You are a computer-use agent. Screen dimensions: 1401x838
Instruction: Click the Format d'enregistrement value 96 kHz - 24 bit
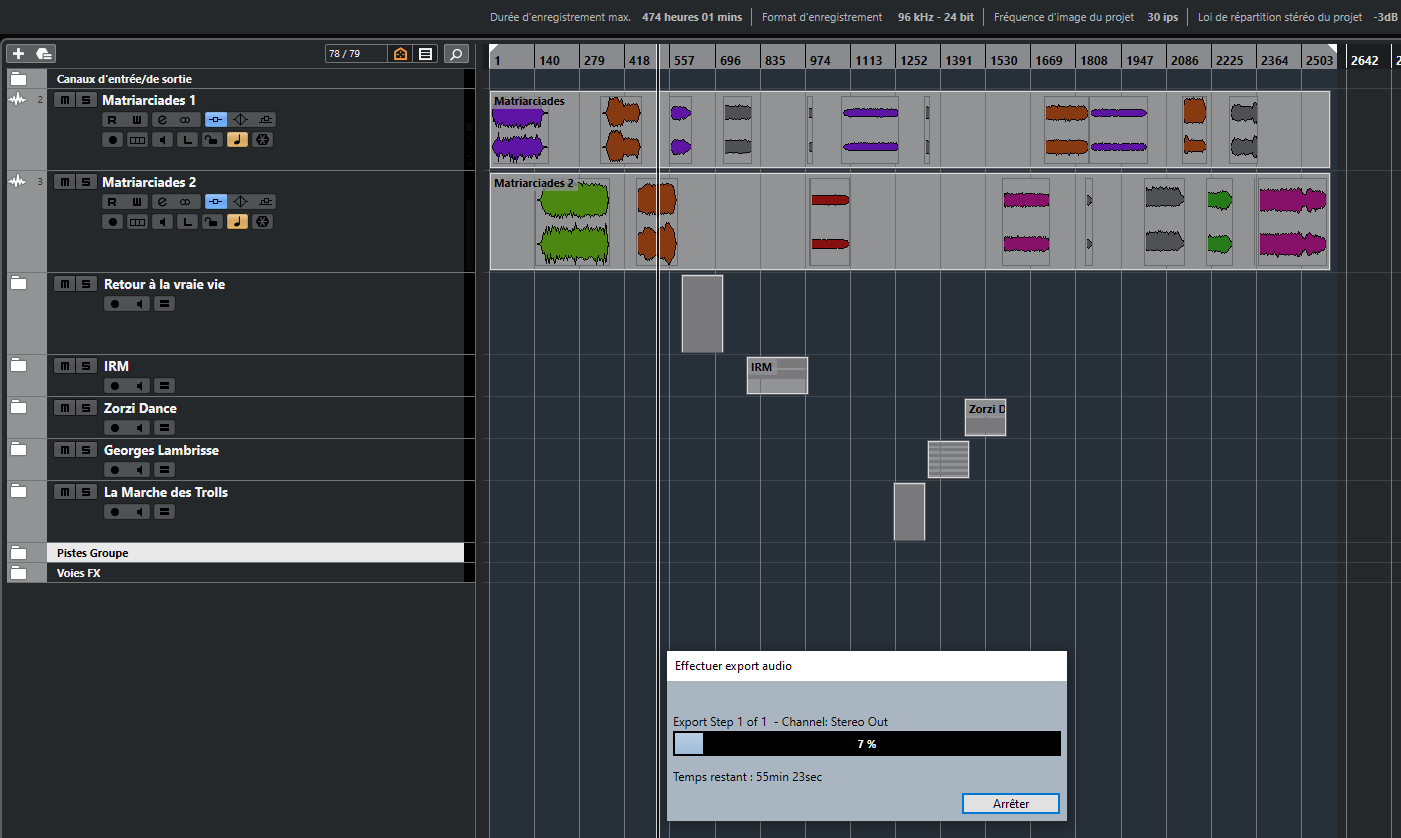[x=936, y=17]
